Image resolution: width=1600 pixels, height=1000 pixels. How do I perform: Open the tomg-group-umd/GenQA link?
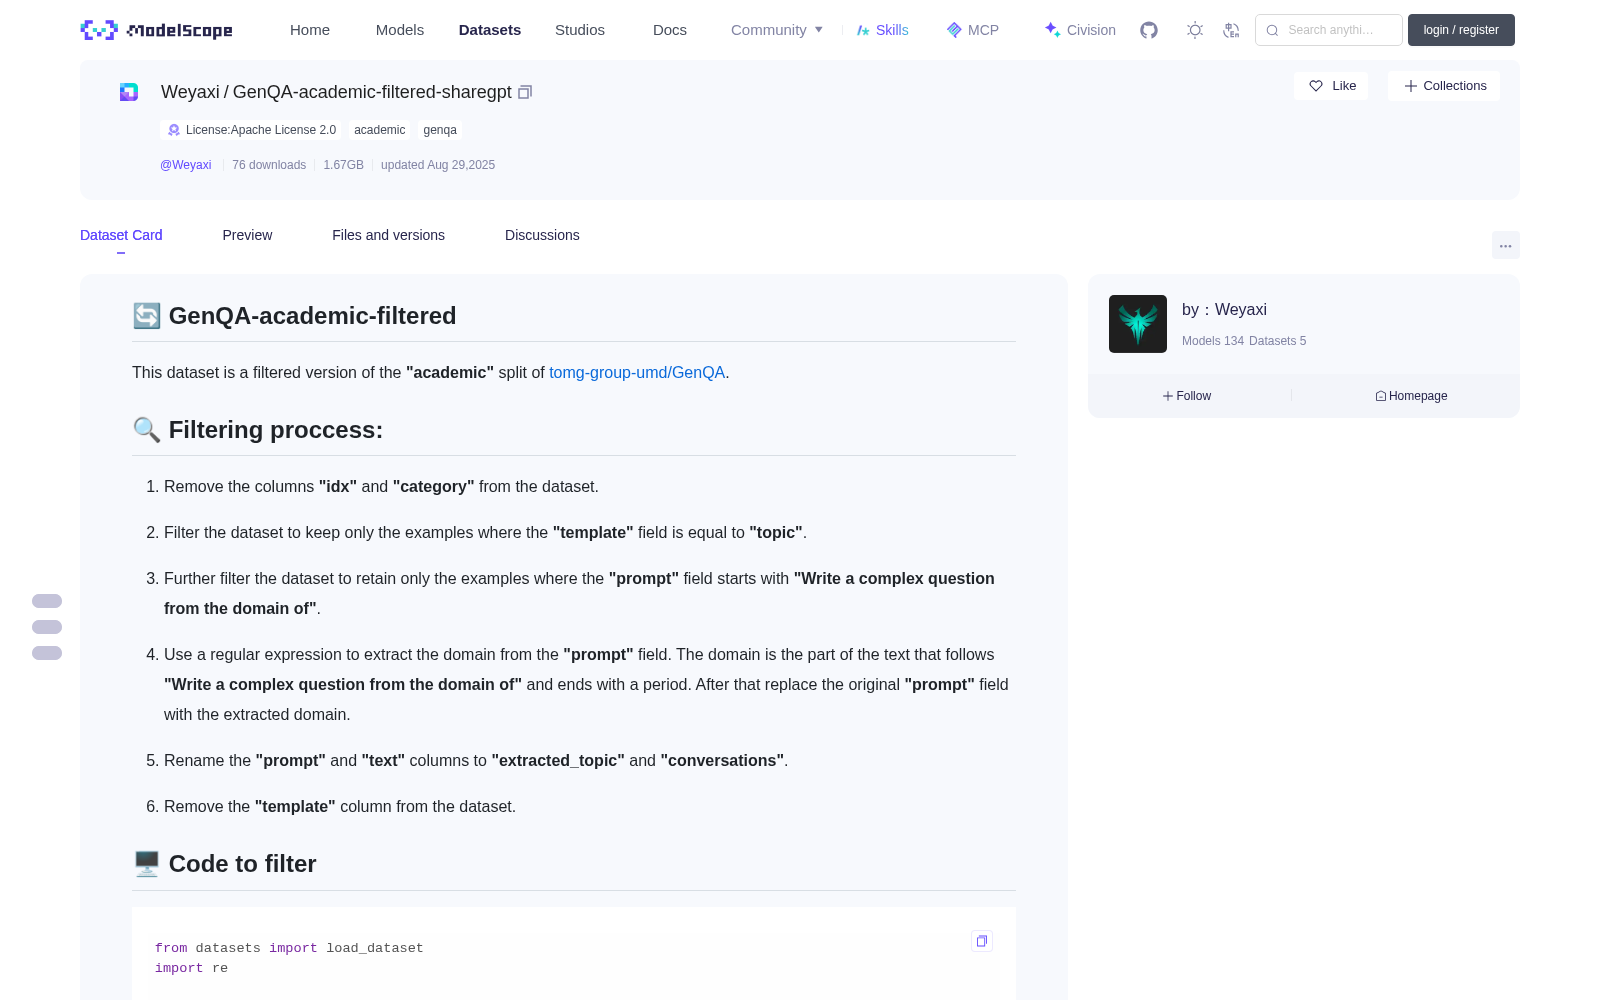637,372
